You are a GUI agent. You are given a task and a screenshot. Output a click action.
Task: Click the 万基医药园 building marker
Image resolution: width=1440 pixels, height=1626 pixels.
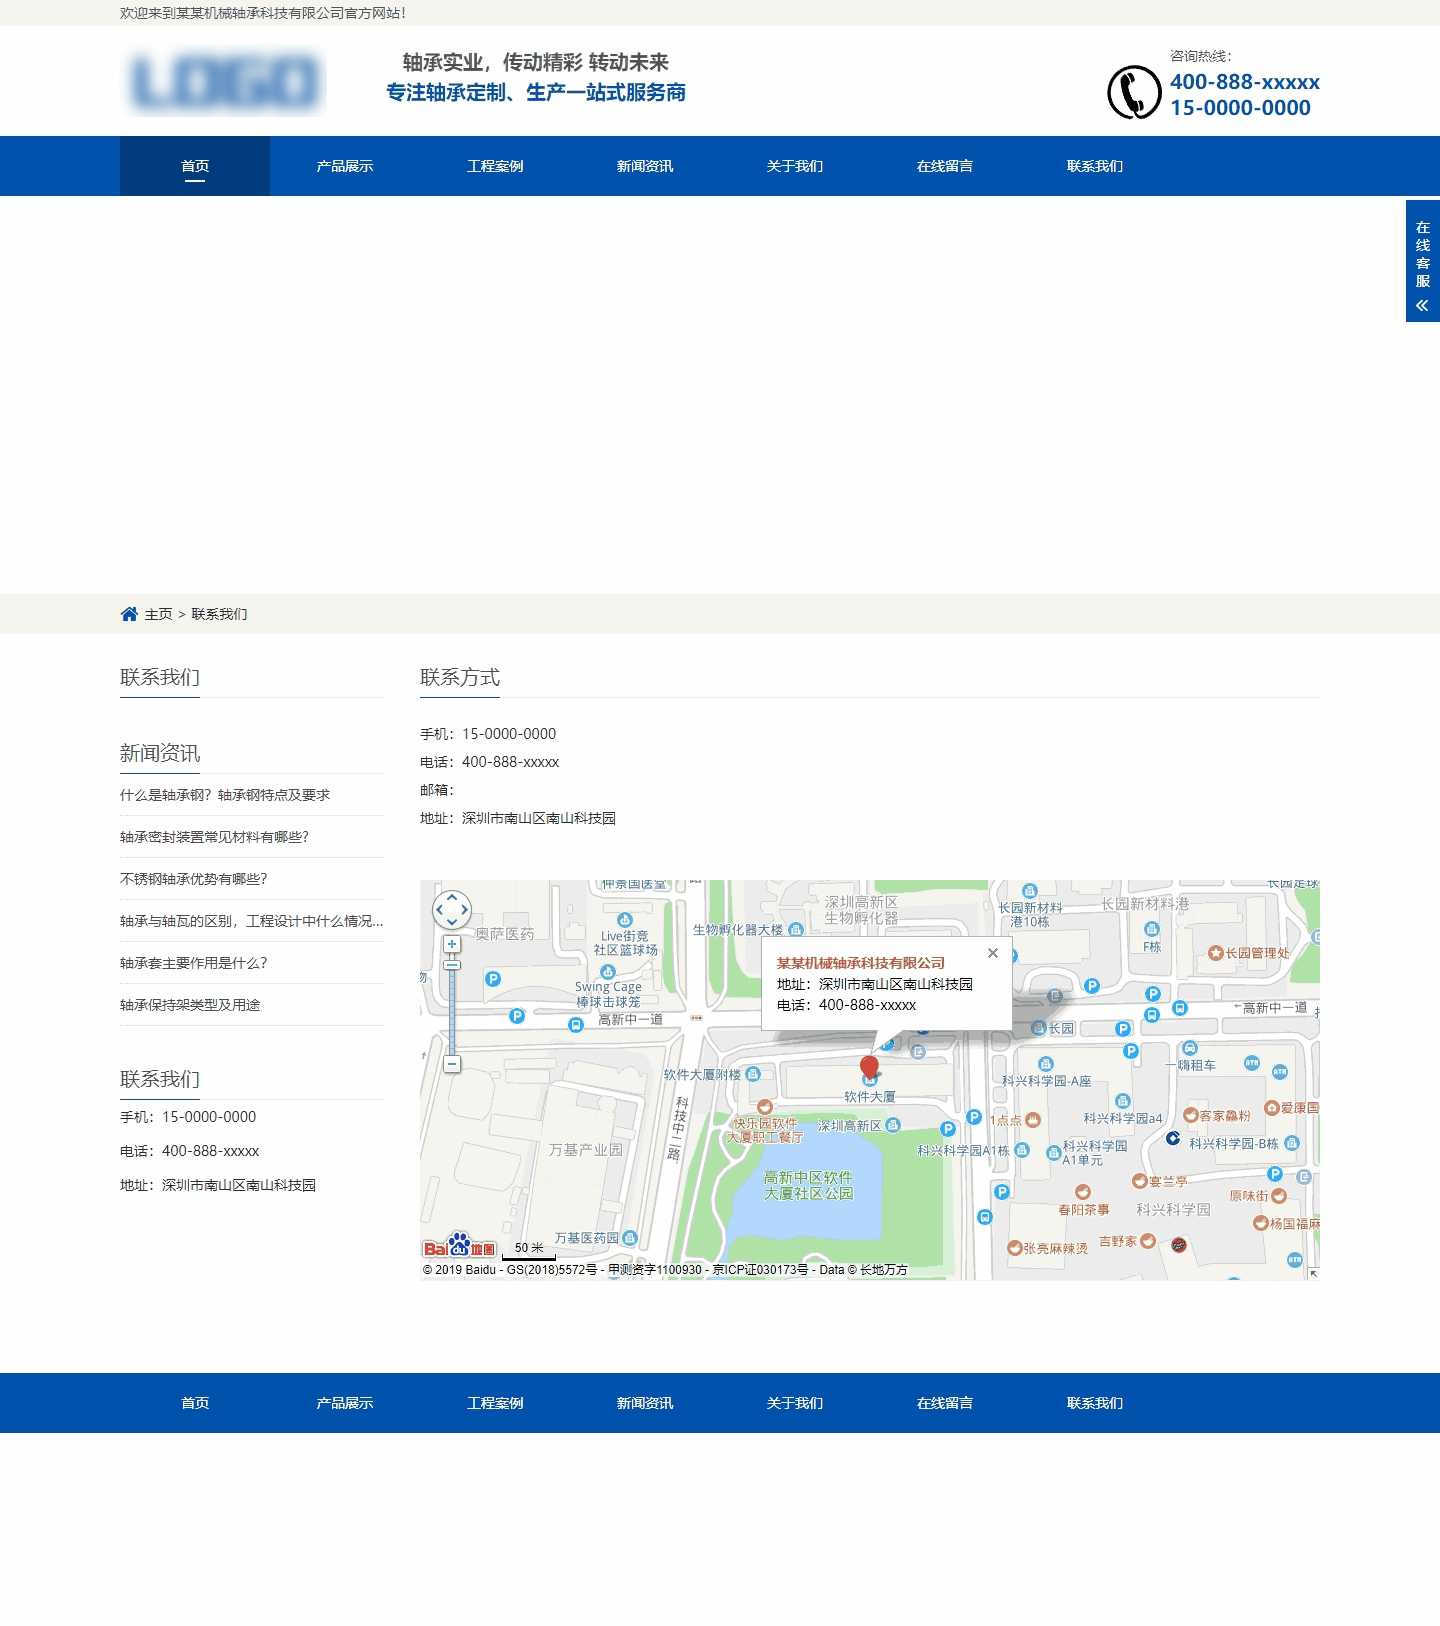[629, 1238]
